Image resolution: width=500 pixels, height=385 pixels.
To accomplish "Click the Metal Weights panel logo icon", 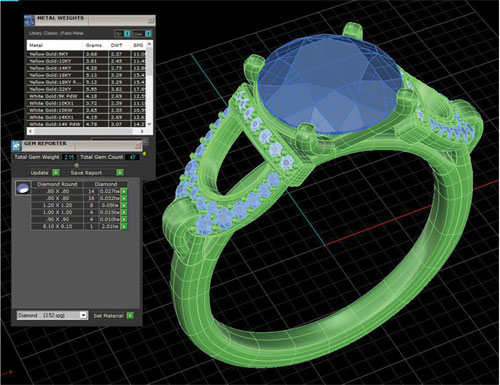I will click(29, 20).
